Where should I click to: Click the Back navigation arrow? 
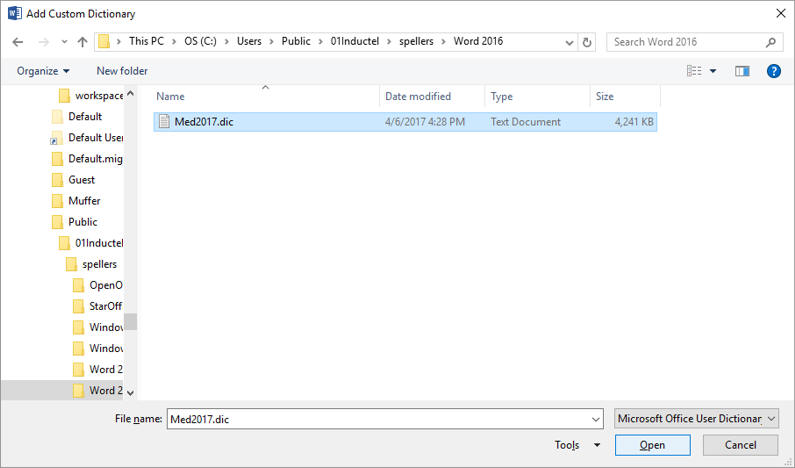pyautogui.click(x=18, y=42)
